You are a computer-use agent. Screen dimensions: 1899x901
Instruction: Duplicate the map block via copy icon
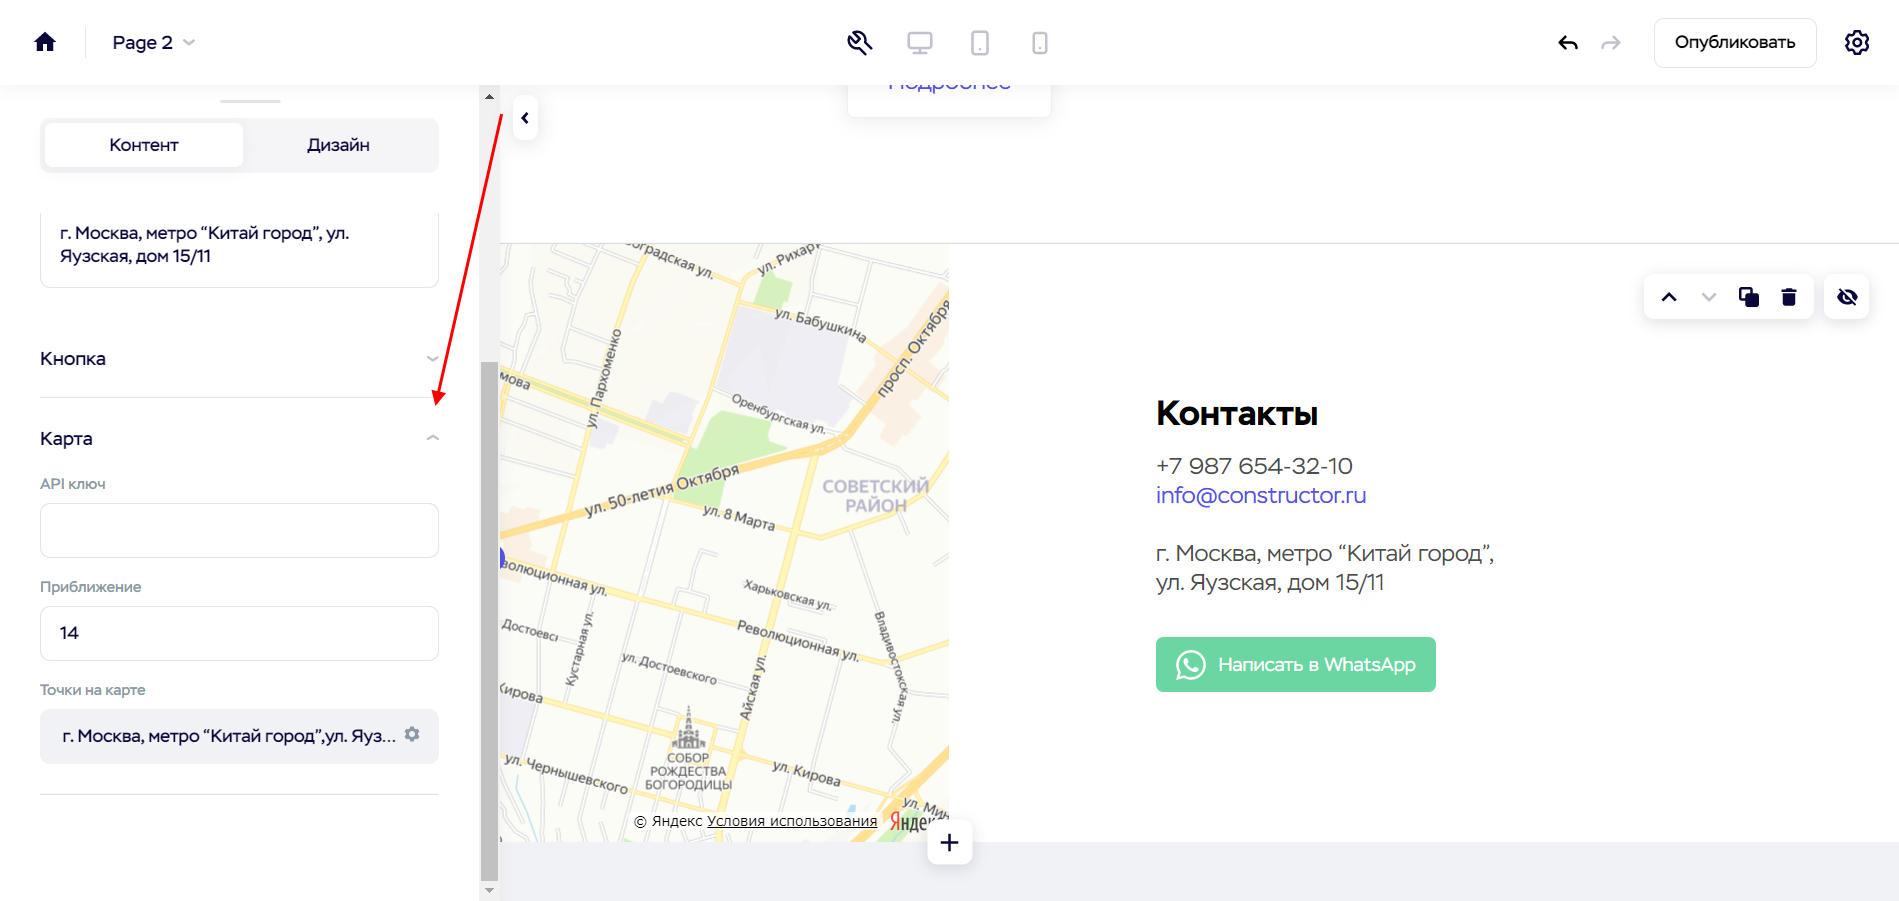coord(1748,296)
